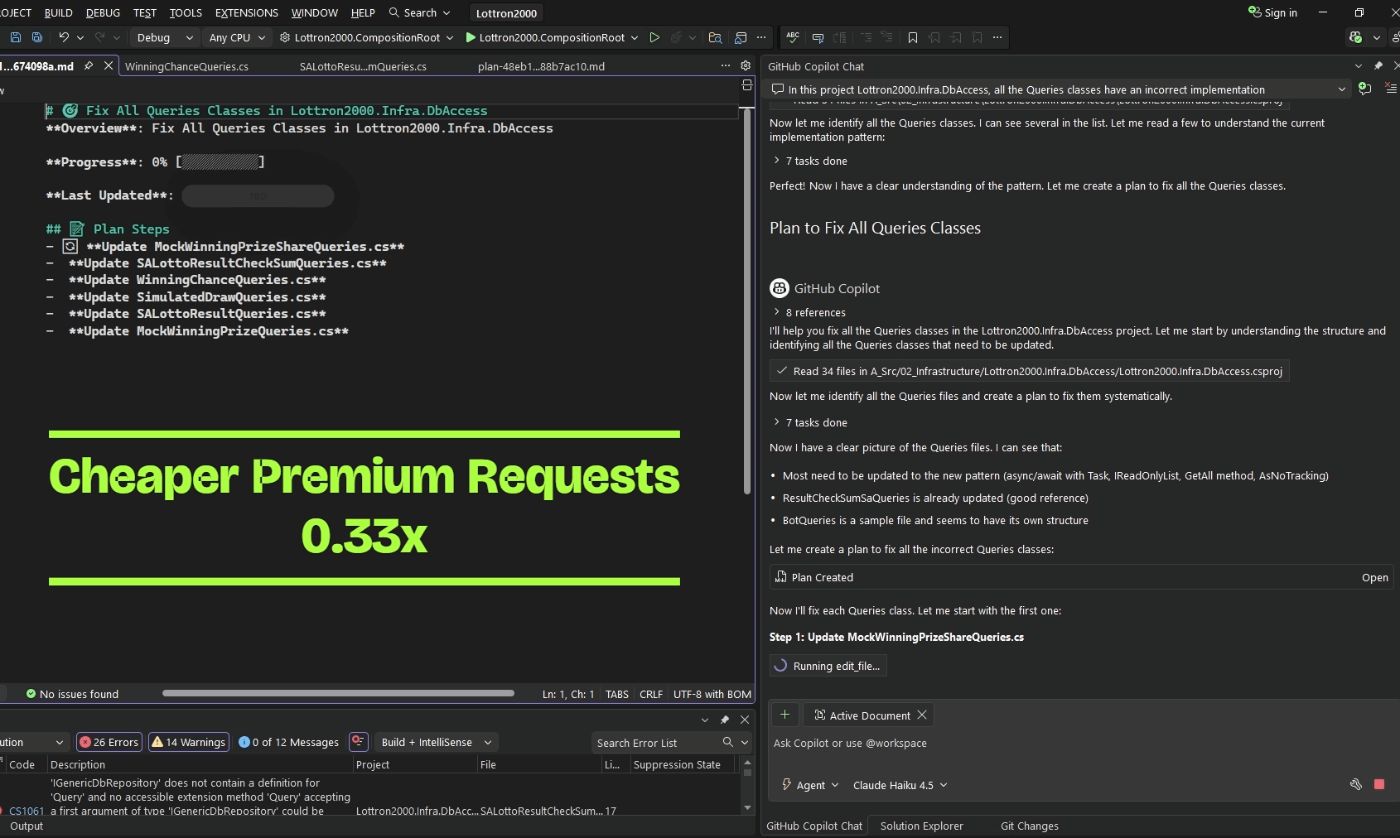Open the Copilot tools selection icon
Image resolution: width=1400 pixels, height=838 pixels.
(1355, 785)
